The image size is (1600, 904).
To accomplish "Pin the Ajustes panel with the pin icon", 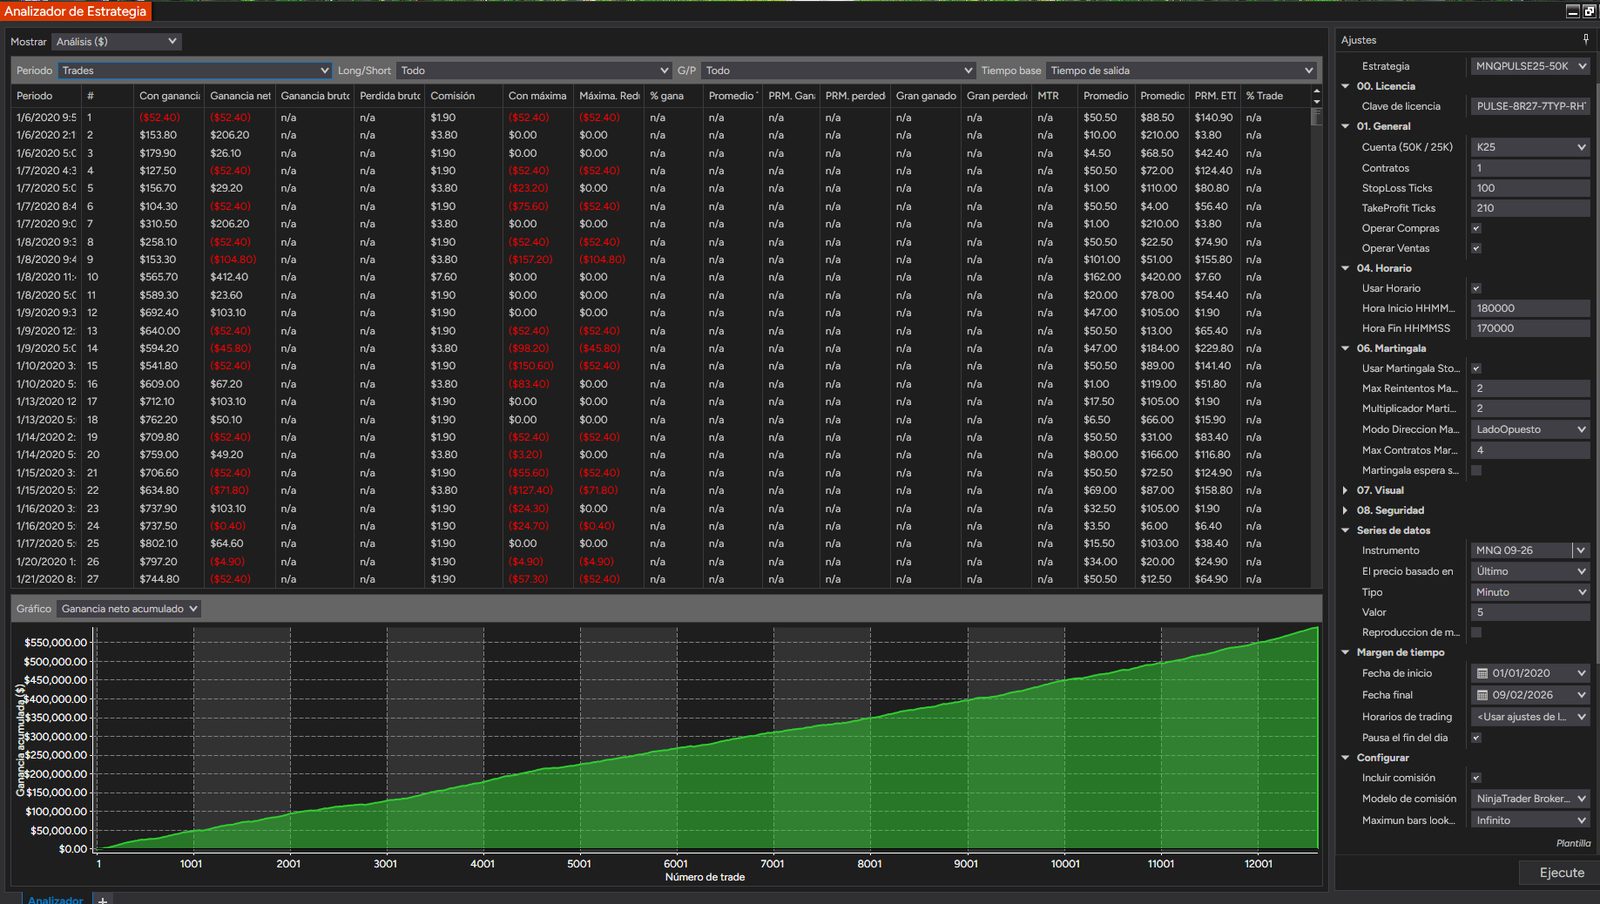I will coord(1585,39).
